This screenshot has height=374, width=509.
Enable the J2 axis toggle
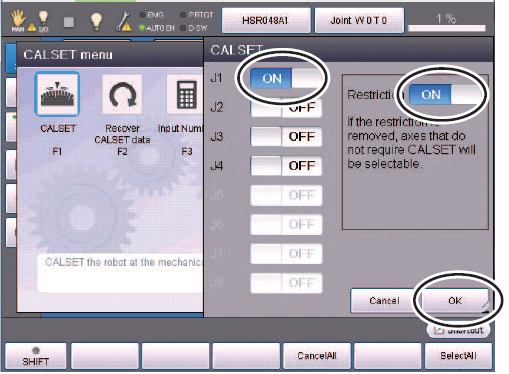click(x=286, y=107)
